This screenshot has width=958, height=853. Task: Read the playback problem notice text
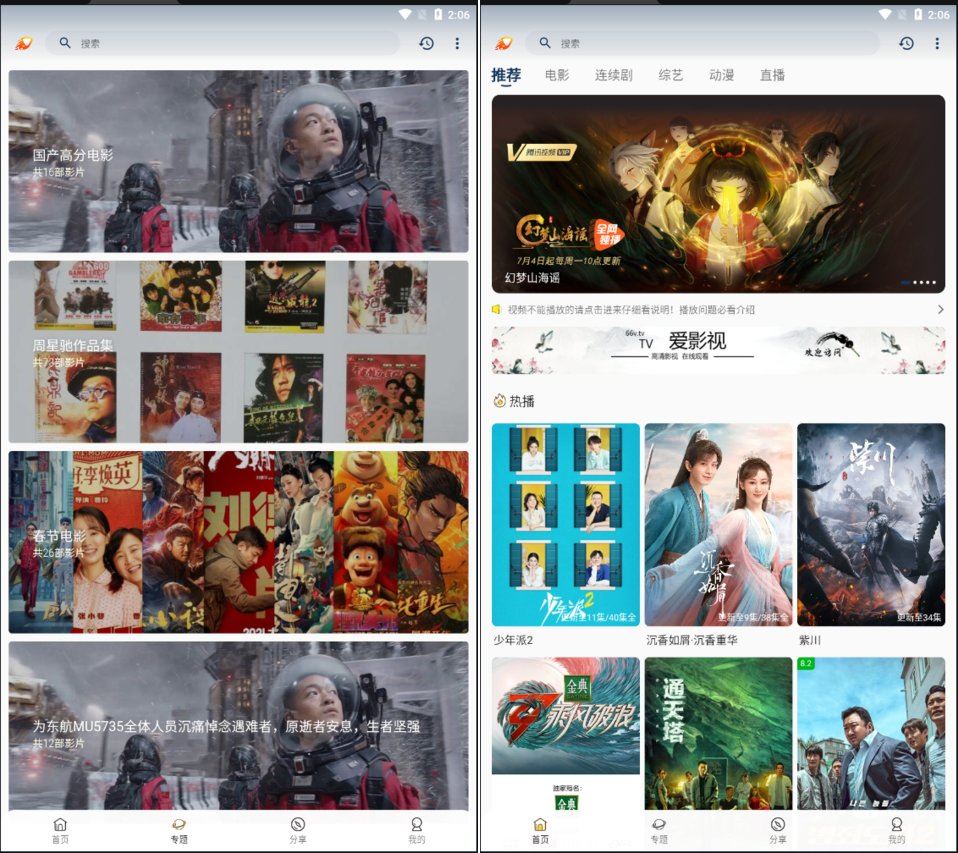(631, 310)
